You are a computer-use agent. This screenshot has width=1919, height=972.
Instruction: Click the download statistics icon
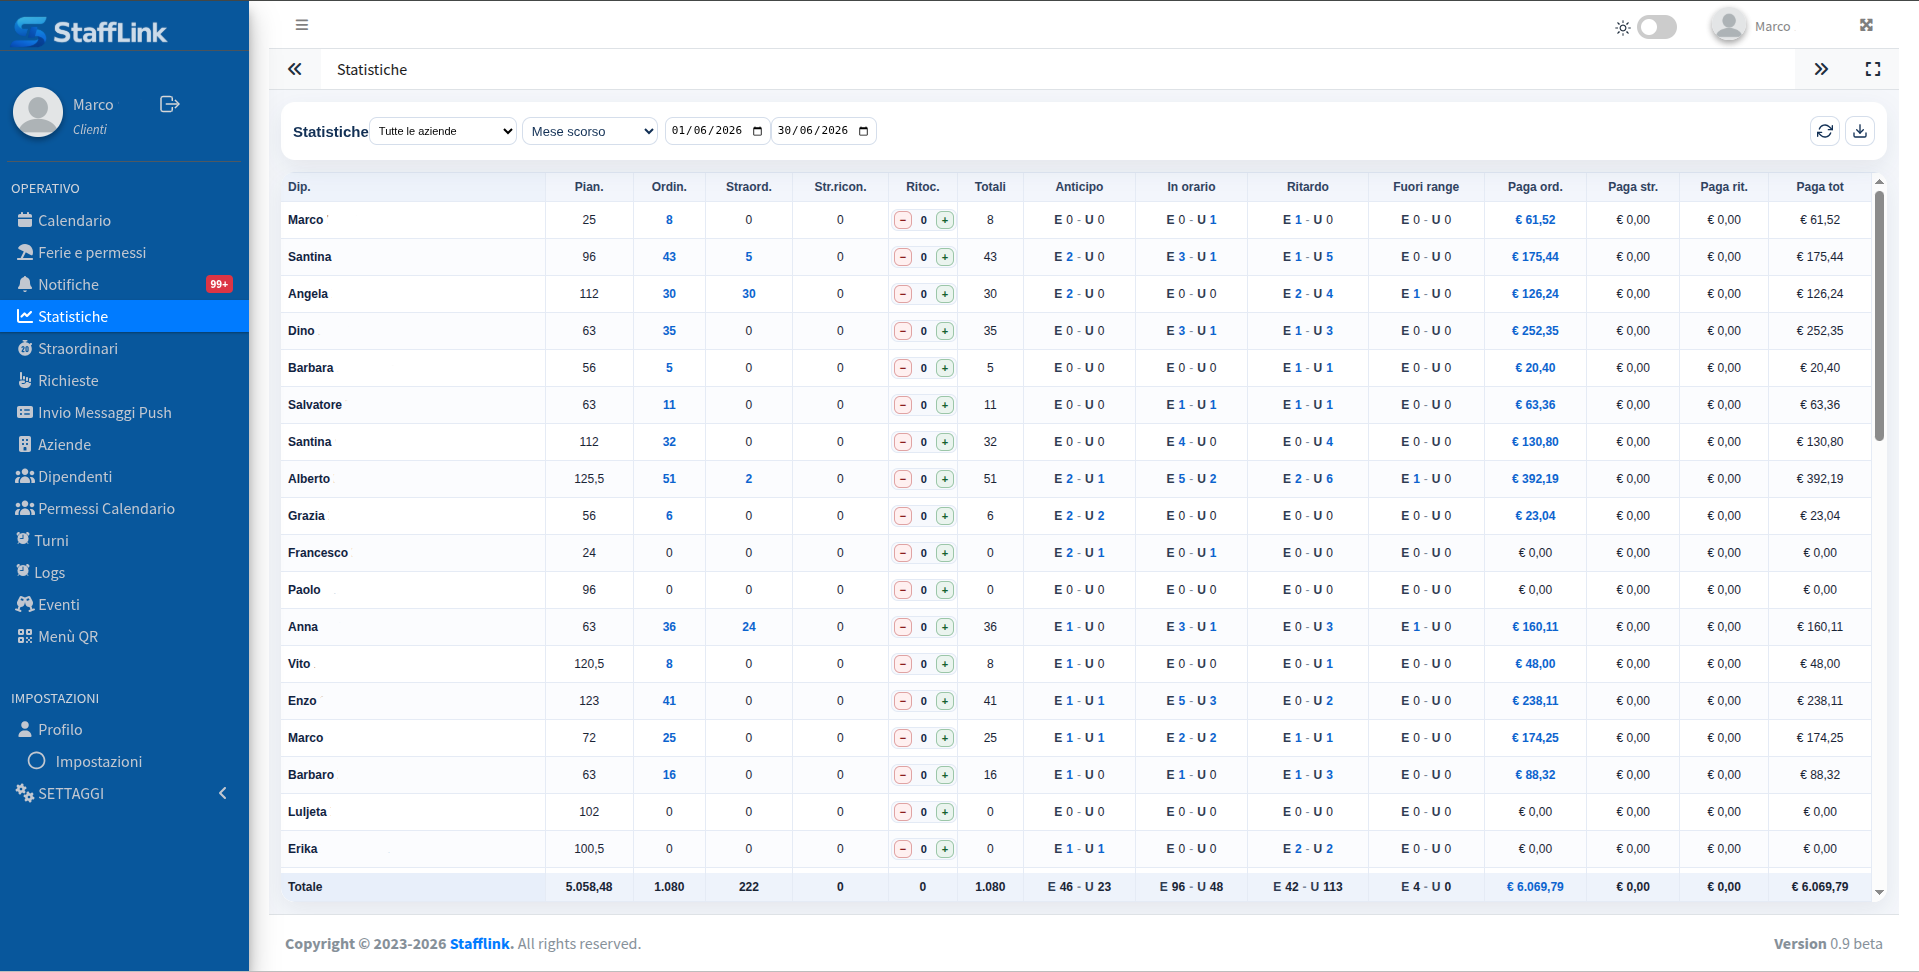pos(1860,131)
